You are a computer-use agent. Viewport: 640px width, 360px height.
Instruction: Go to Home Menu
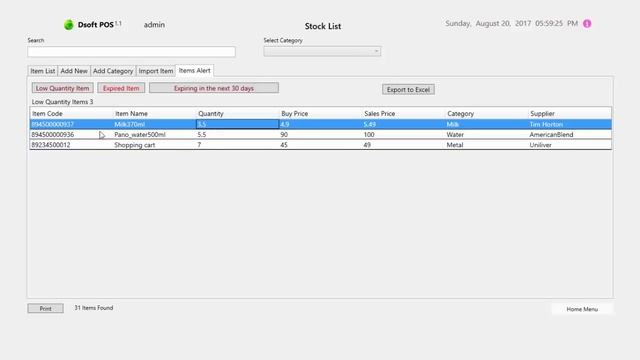[x=582, y=309]
